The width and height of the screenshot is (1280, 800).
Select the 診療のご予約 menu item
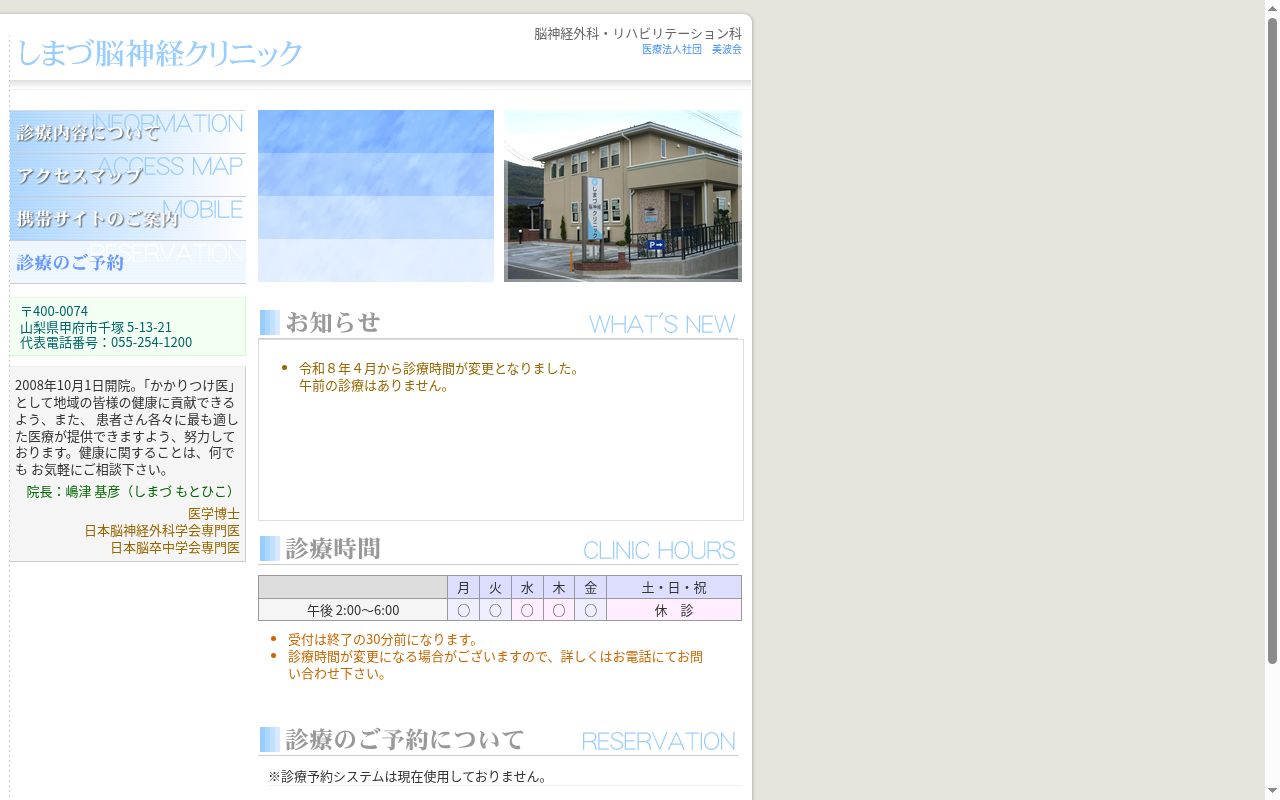127,262
